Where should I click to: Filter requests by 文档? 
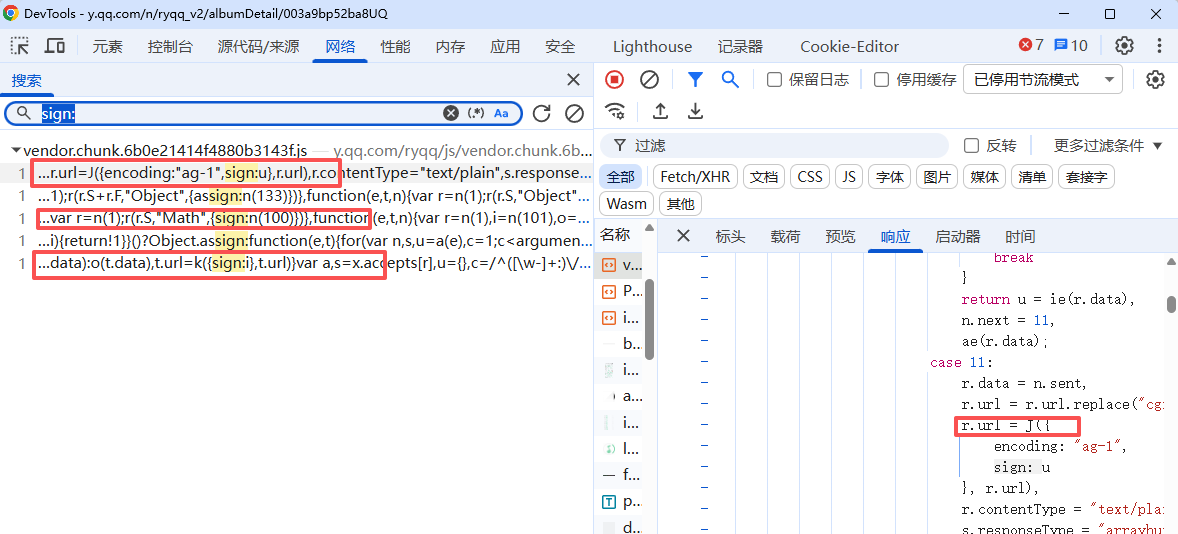pyautogui.click(x=764, y=177)
